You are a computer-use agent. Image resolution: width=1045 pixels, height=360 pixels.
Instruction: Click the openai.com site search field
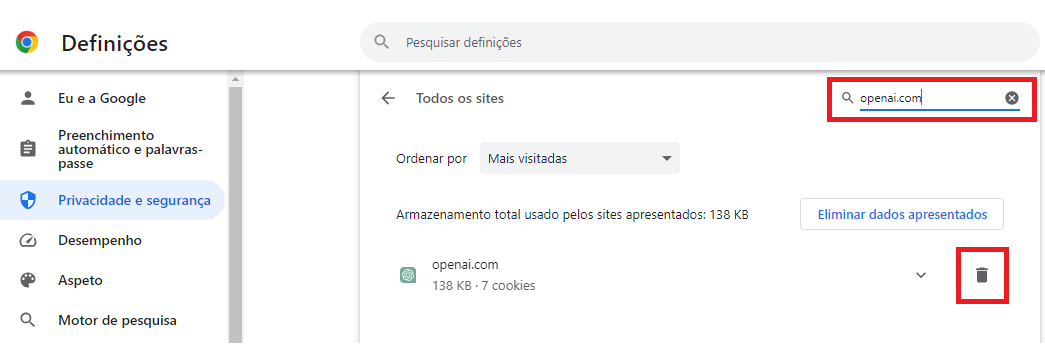pyautogui.click(x=930, y=99)
